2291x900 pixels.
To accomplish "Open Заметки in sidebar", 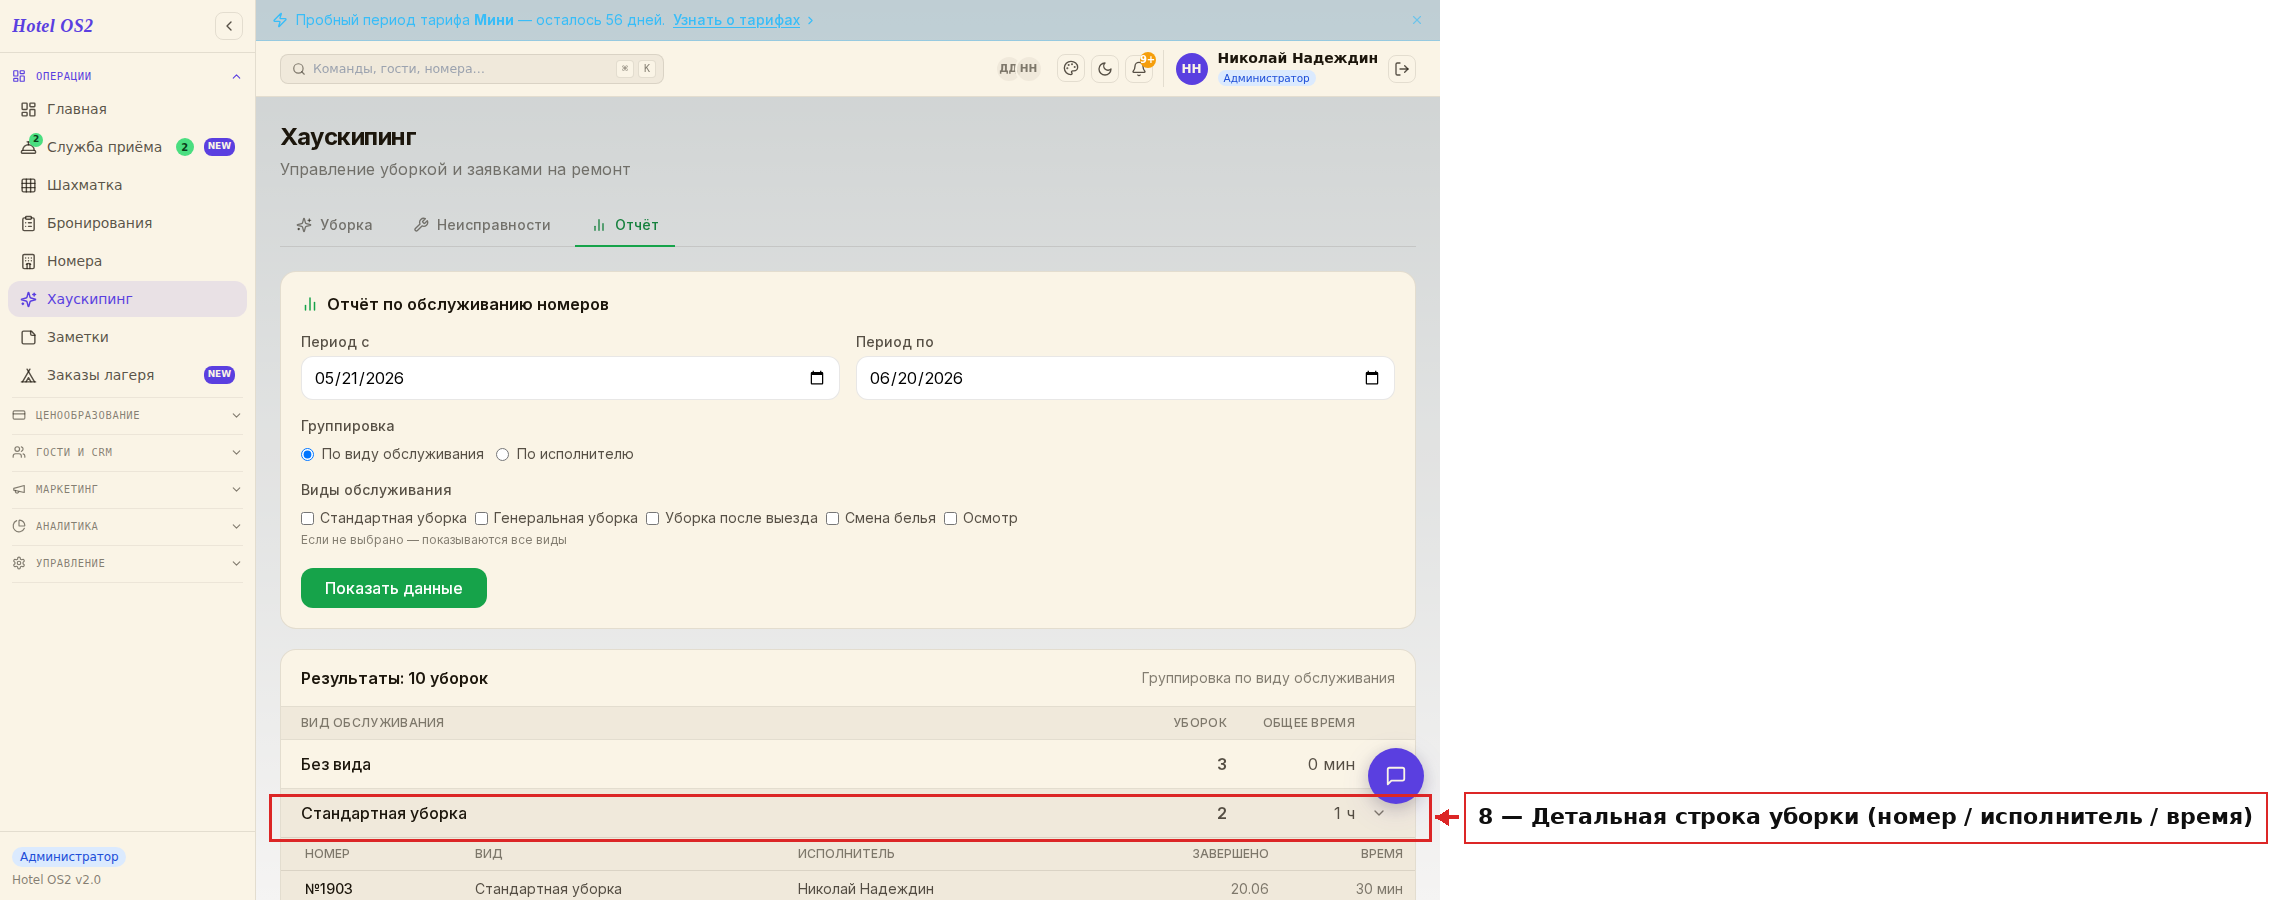I will coord(128,337).
